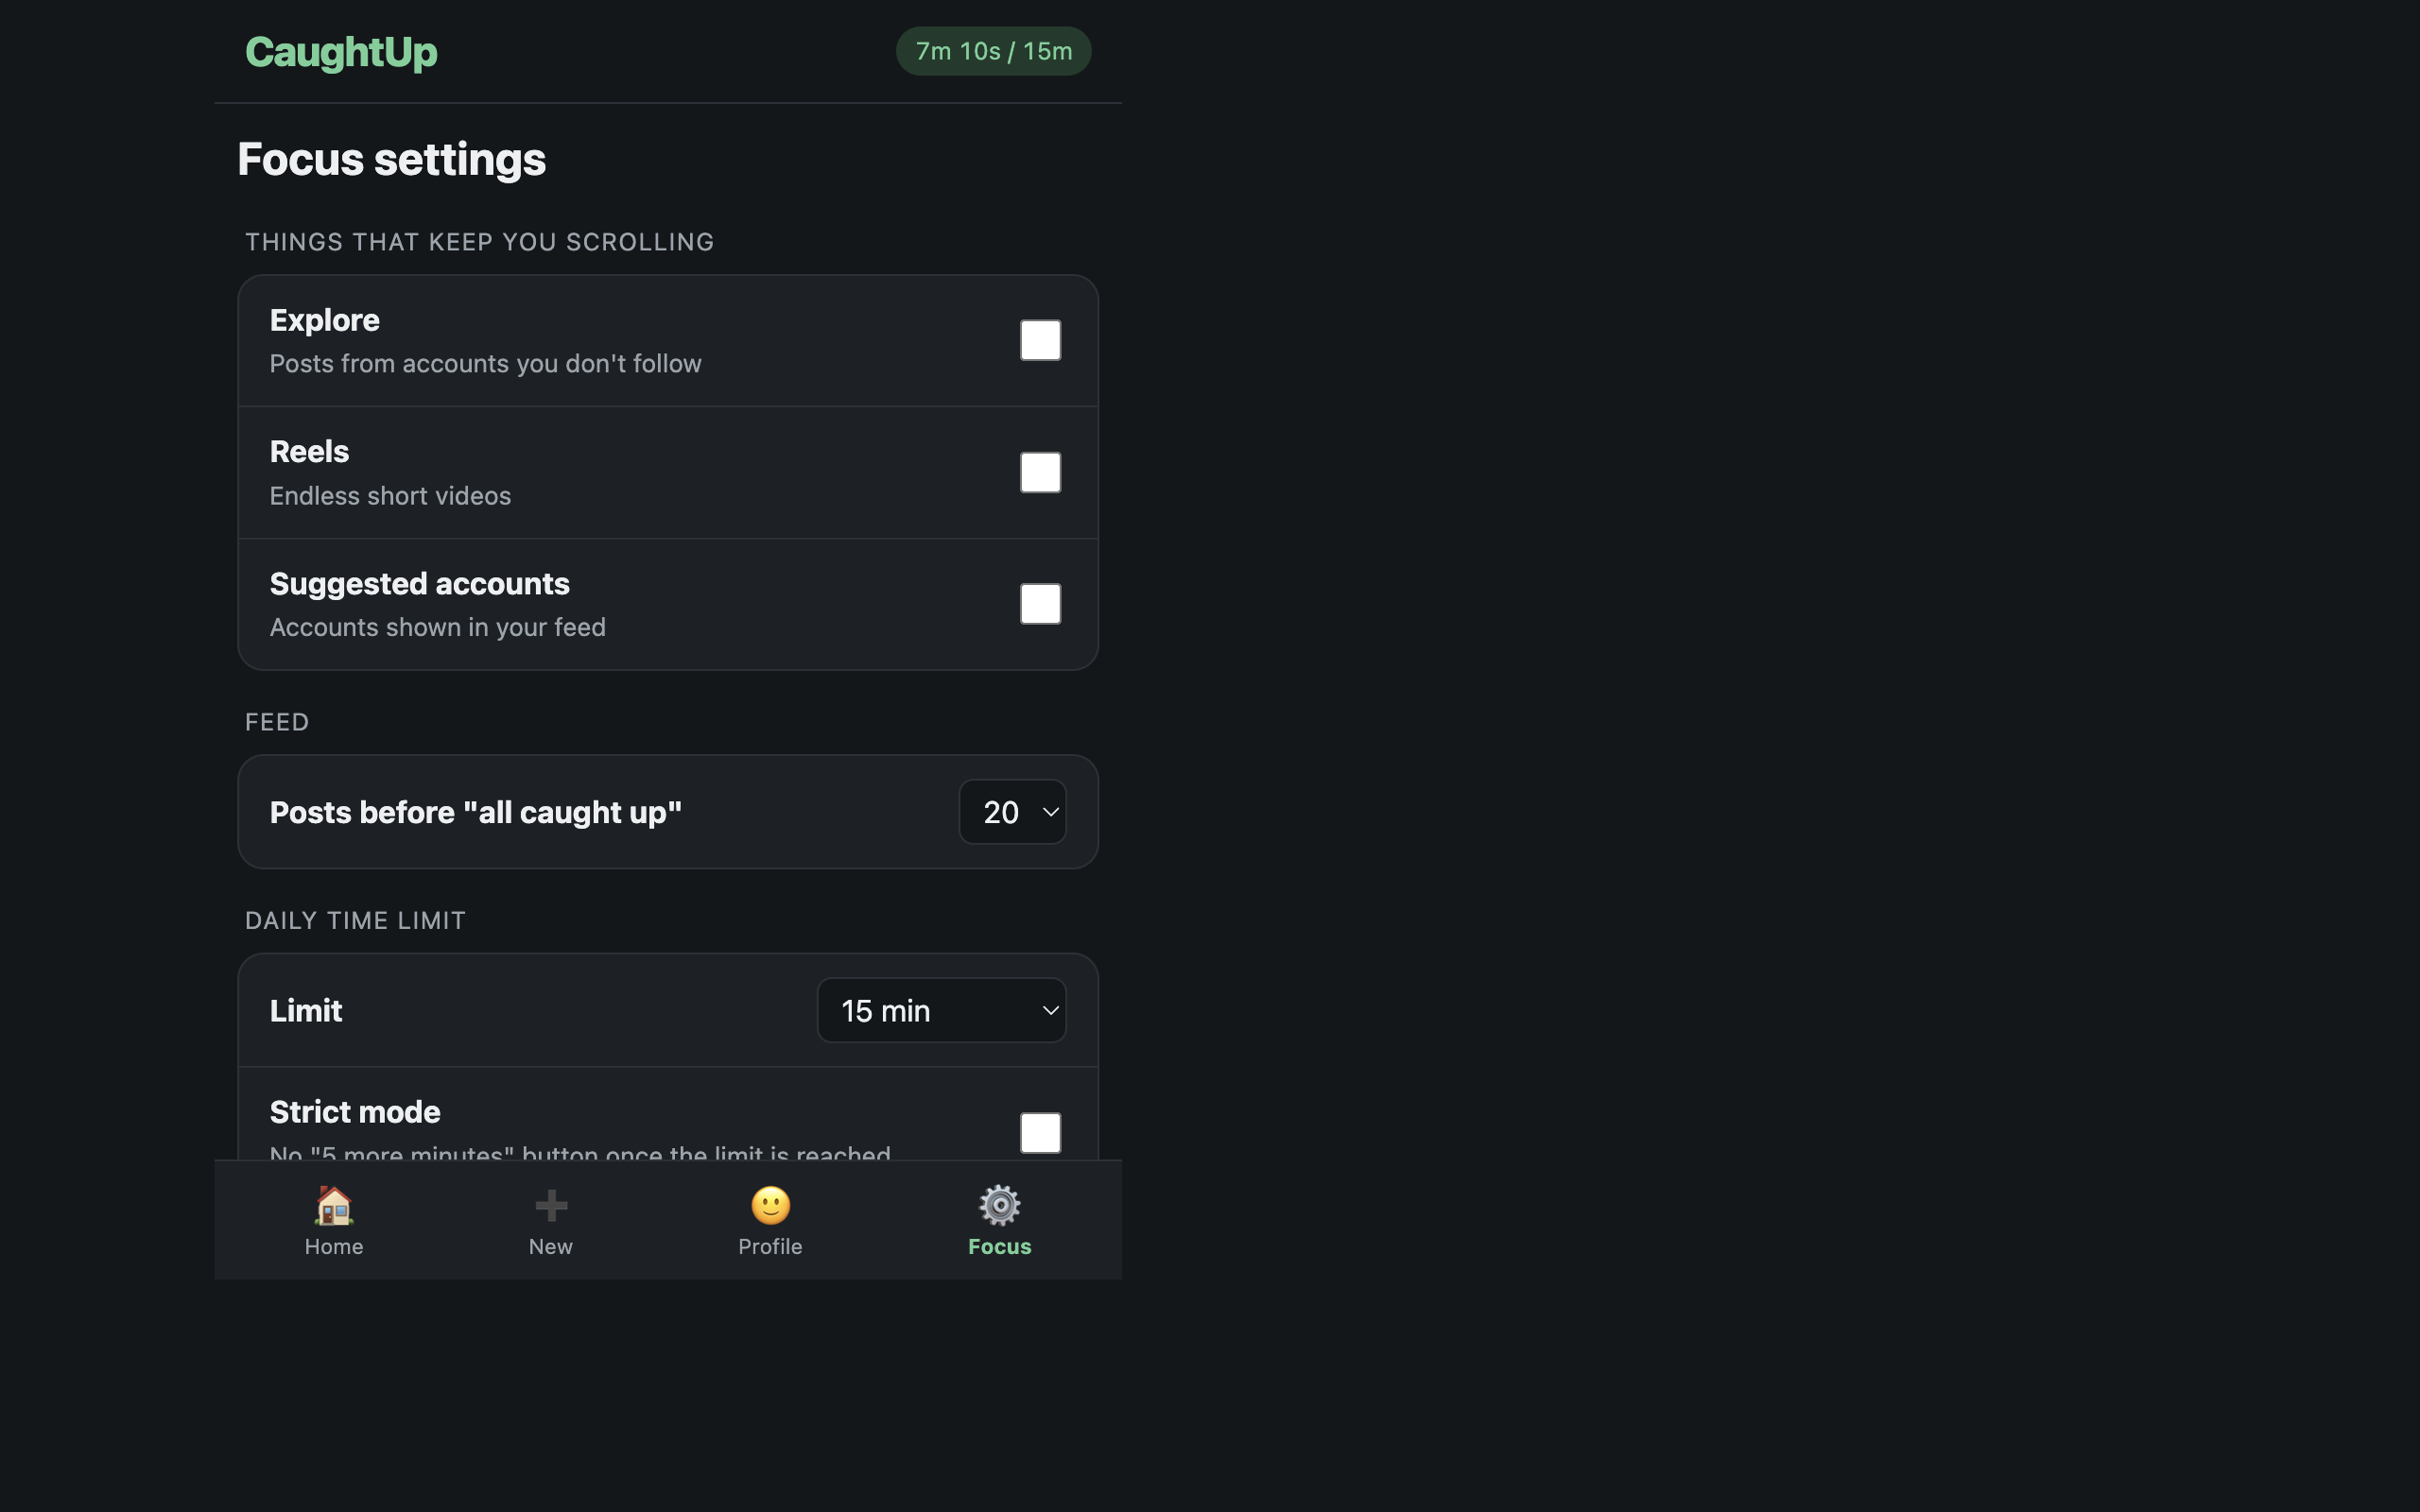Screen dimensions: 2420x1512
Task: Click the "Strict mode" row title
Action: click(x=355, y=1112)
